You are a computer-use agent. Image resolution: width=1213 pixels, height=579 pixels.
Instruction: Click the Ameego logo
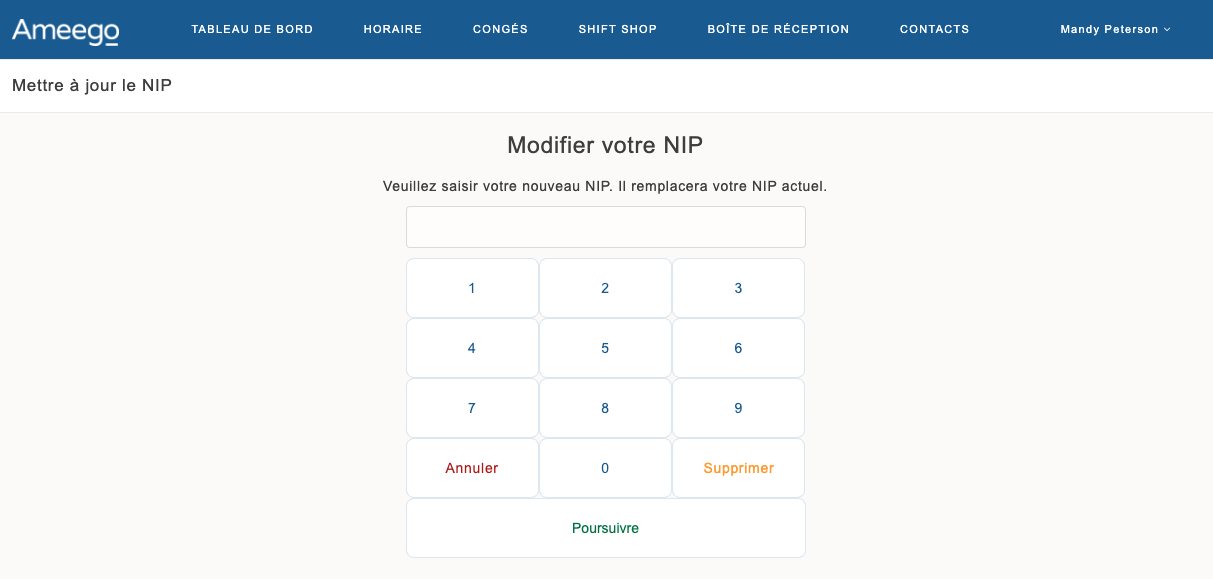[66, 30]
